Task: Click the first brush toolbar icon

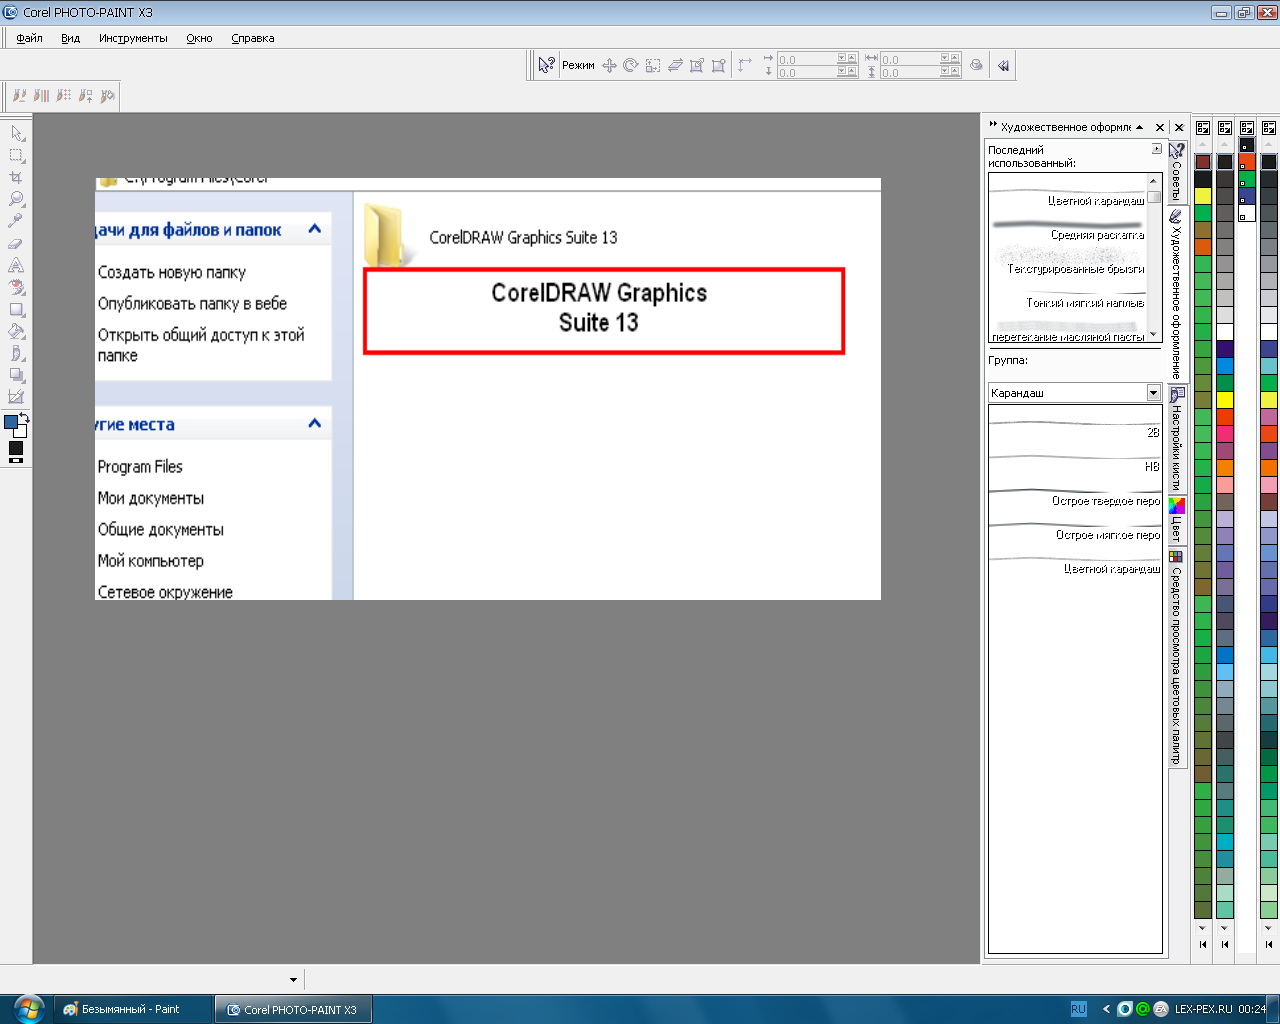Action: tap(19, 96)
